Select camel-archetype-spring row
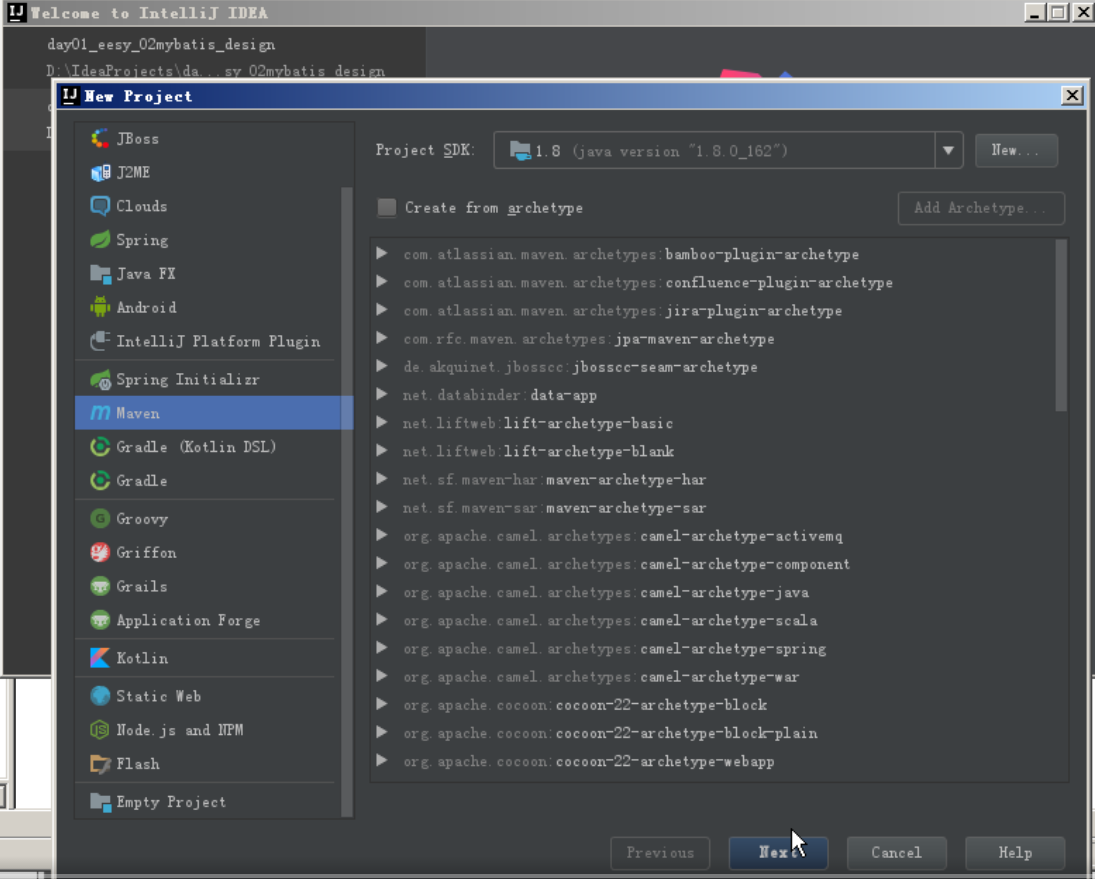 click(713, 649)
